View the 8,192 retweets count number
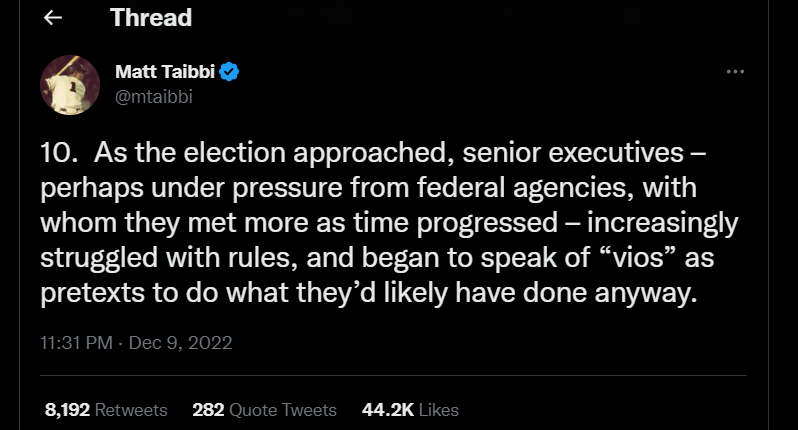This screenshot has height=430, width=798. [x=65, y=409]
